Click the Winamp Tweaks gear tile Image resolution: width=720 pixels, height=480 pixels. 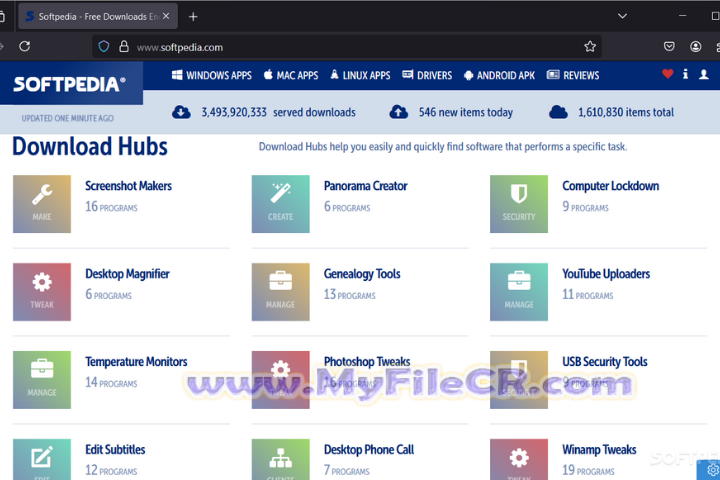tap(519, 459)
